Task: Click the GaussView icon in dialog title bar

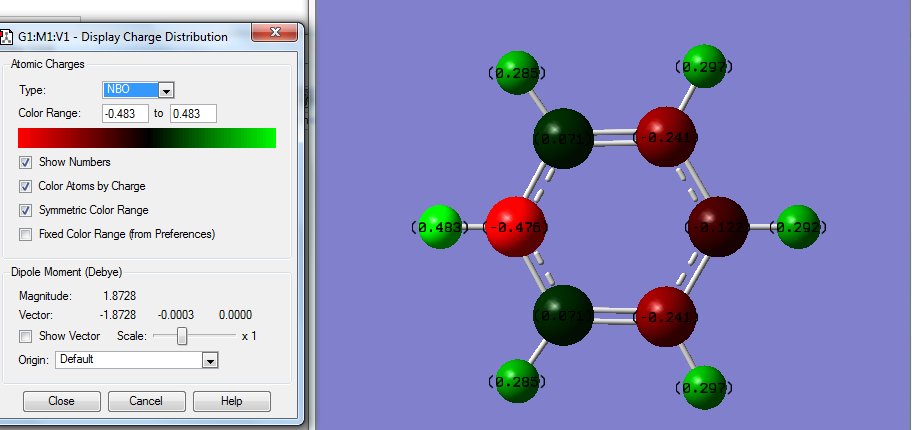Action: point(5,37)
